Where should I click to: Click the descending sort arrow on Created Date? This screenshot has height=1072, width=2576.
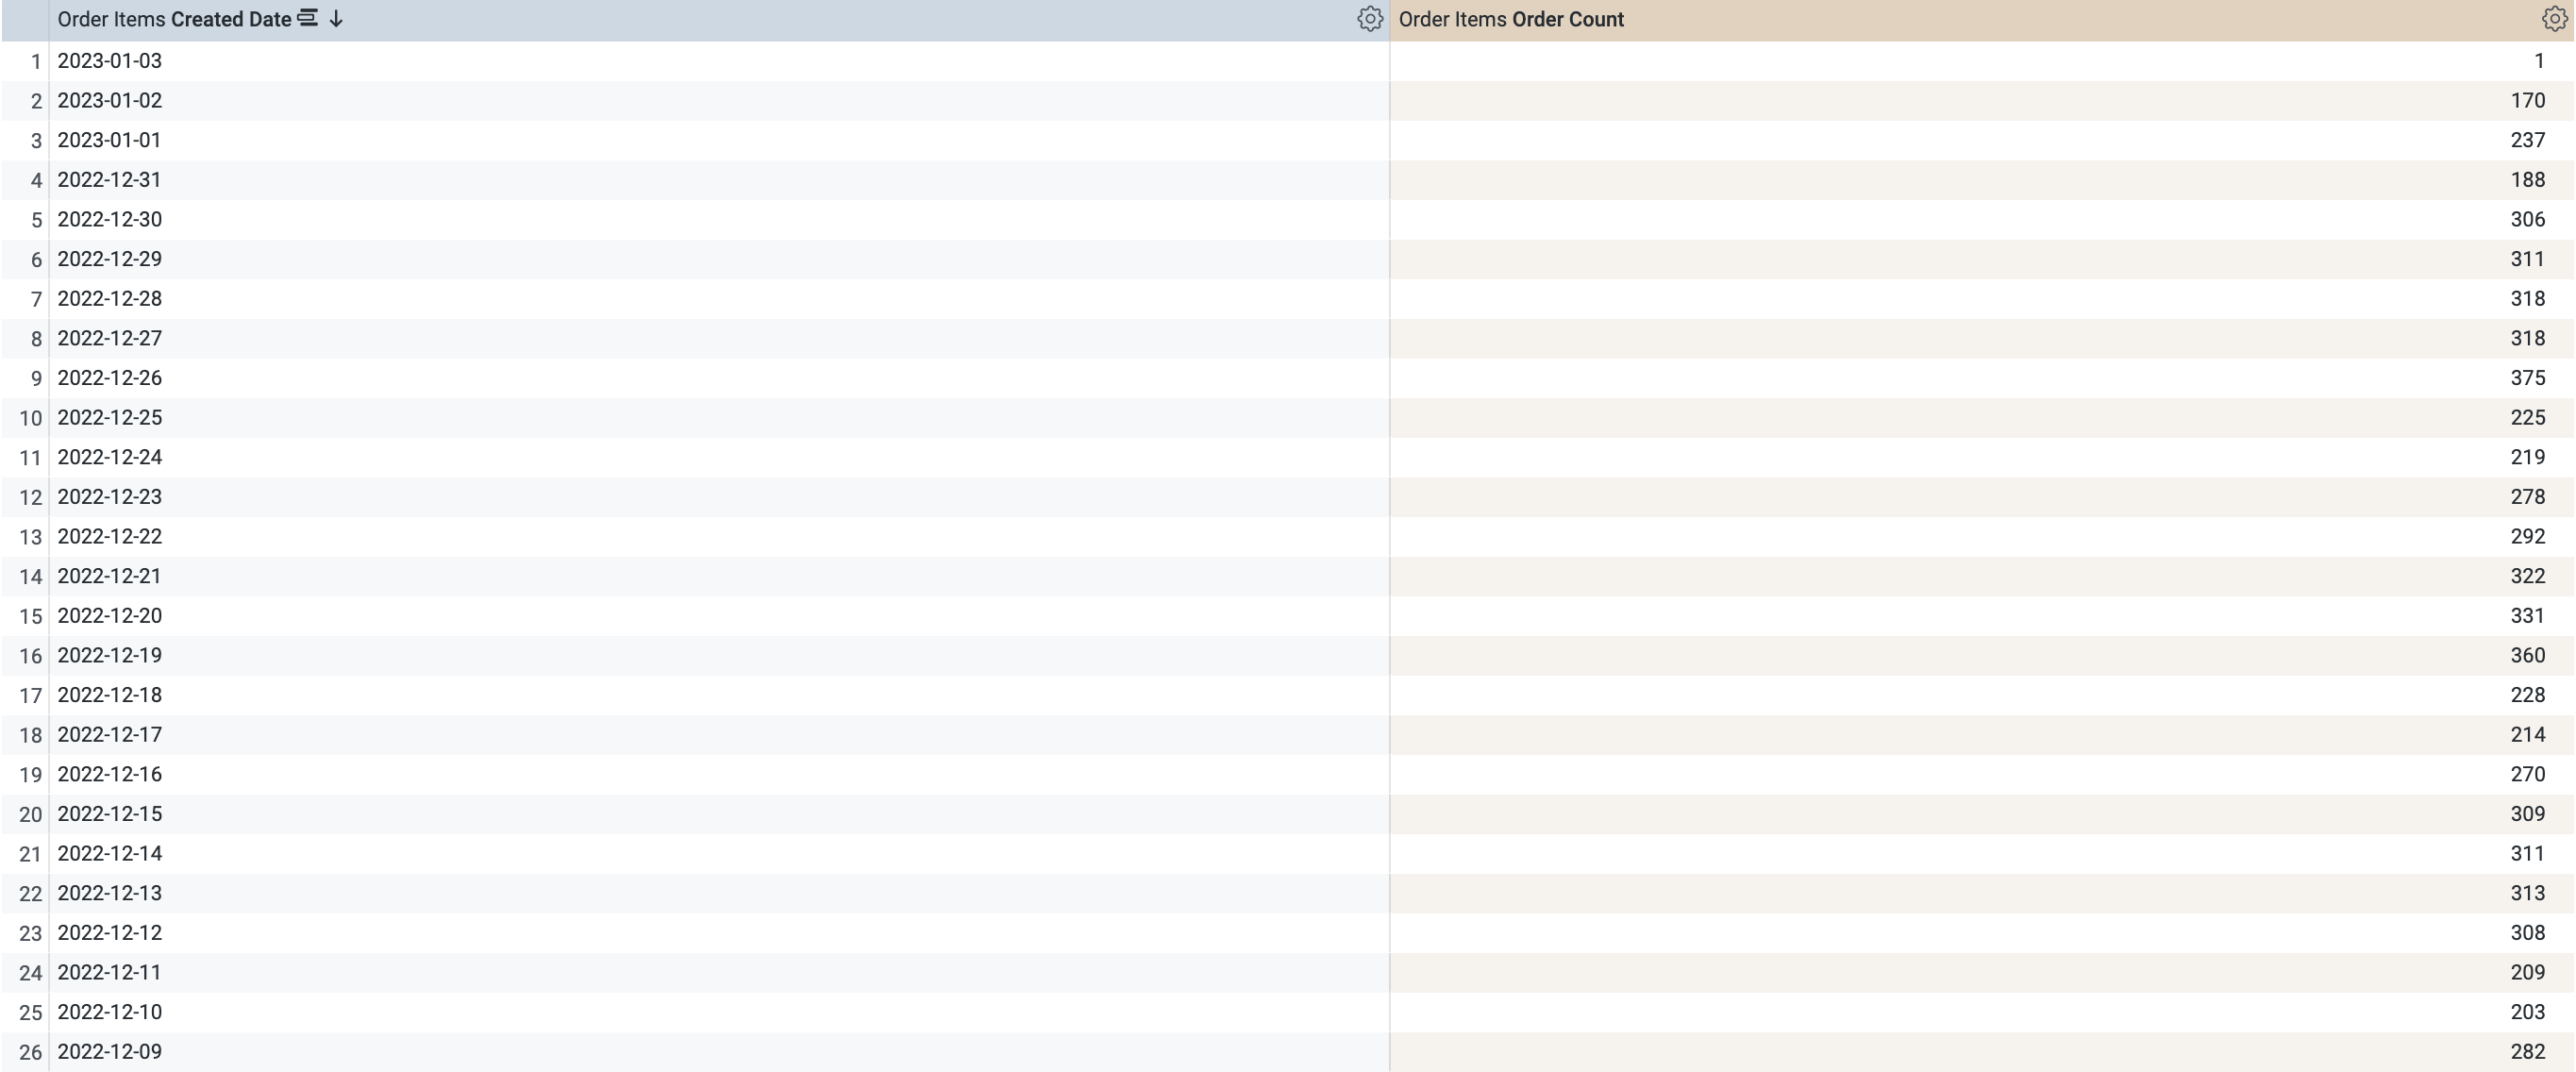[336, 19]
